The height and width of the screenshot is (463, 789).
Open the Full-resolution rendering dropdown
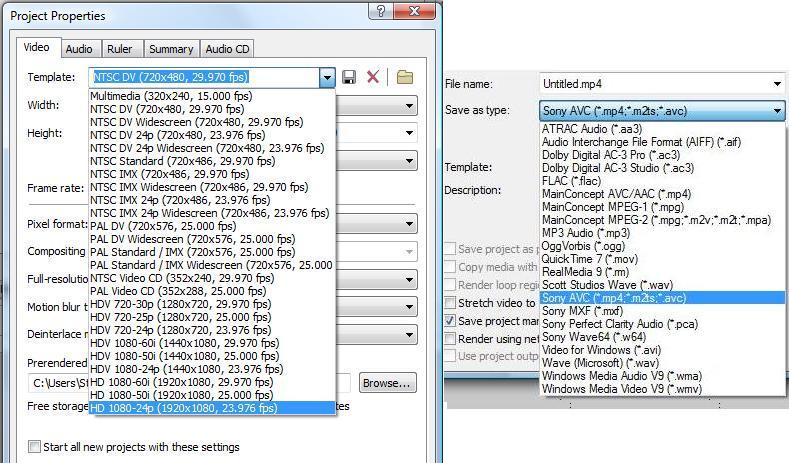[409, 279]
